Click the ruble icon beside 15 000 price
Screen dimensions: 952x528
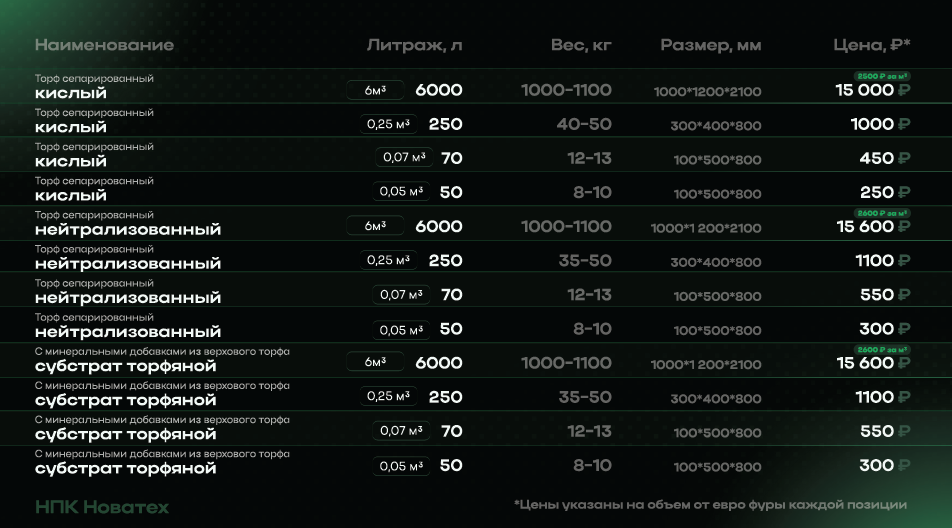[904, 90]
